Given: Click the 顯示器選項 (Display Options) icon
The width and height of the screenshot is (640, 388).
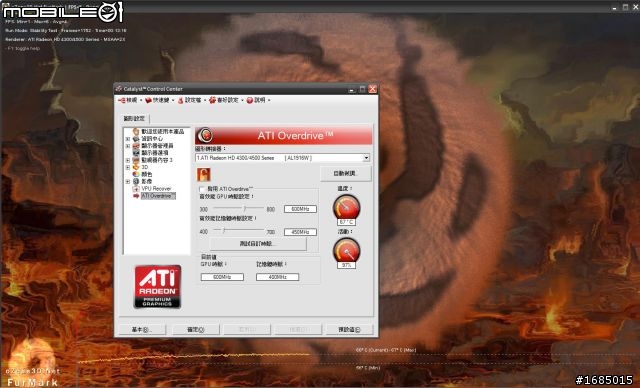Looking at the screenshot, I should click(x=136, y=153).
